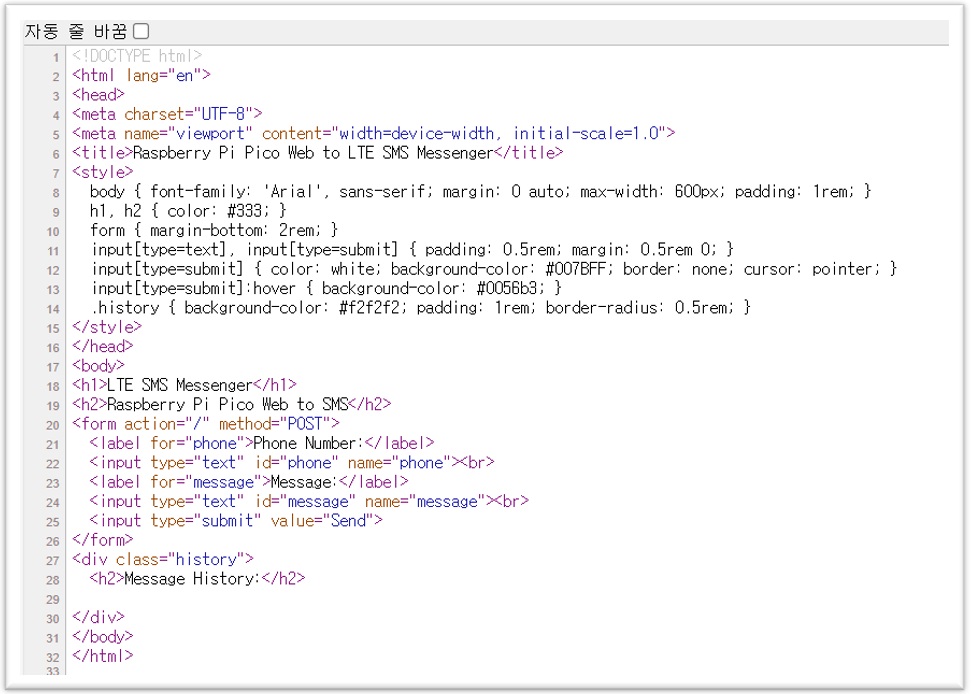
Task: Select line number 6 in the gutter
Action: click(57, 154)
